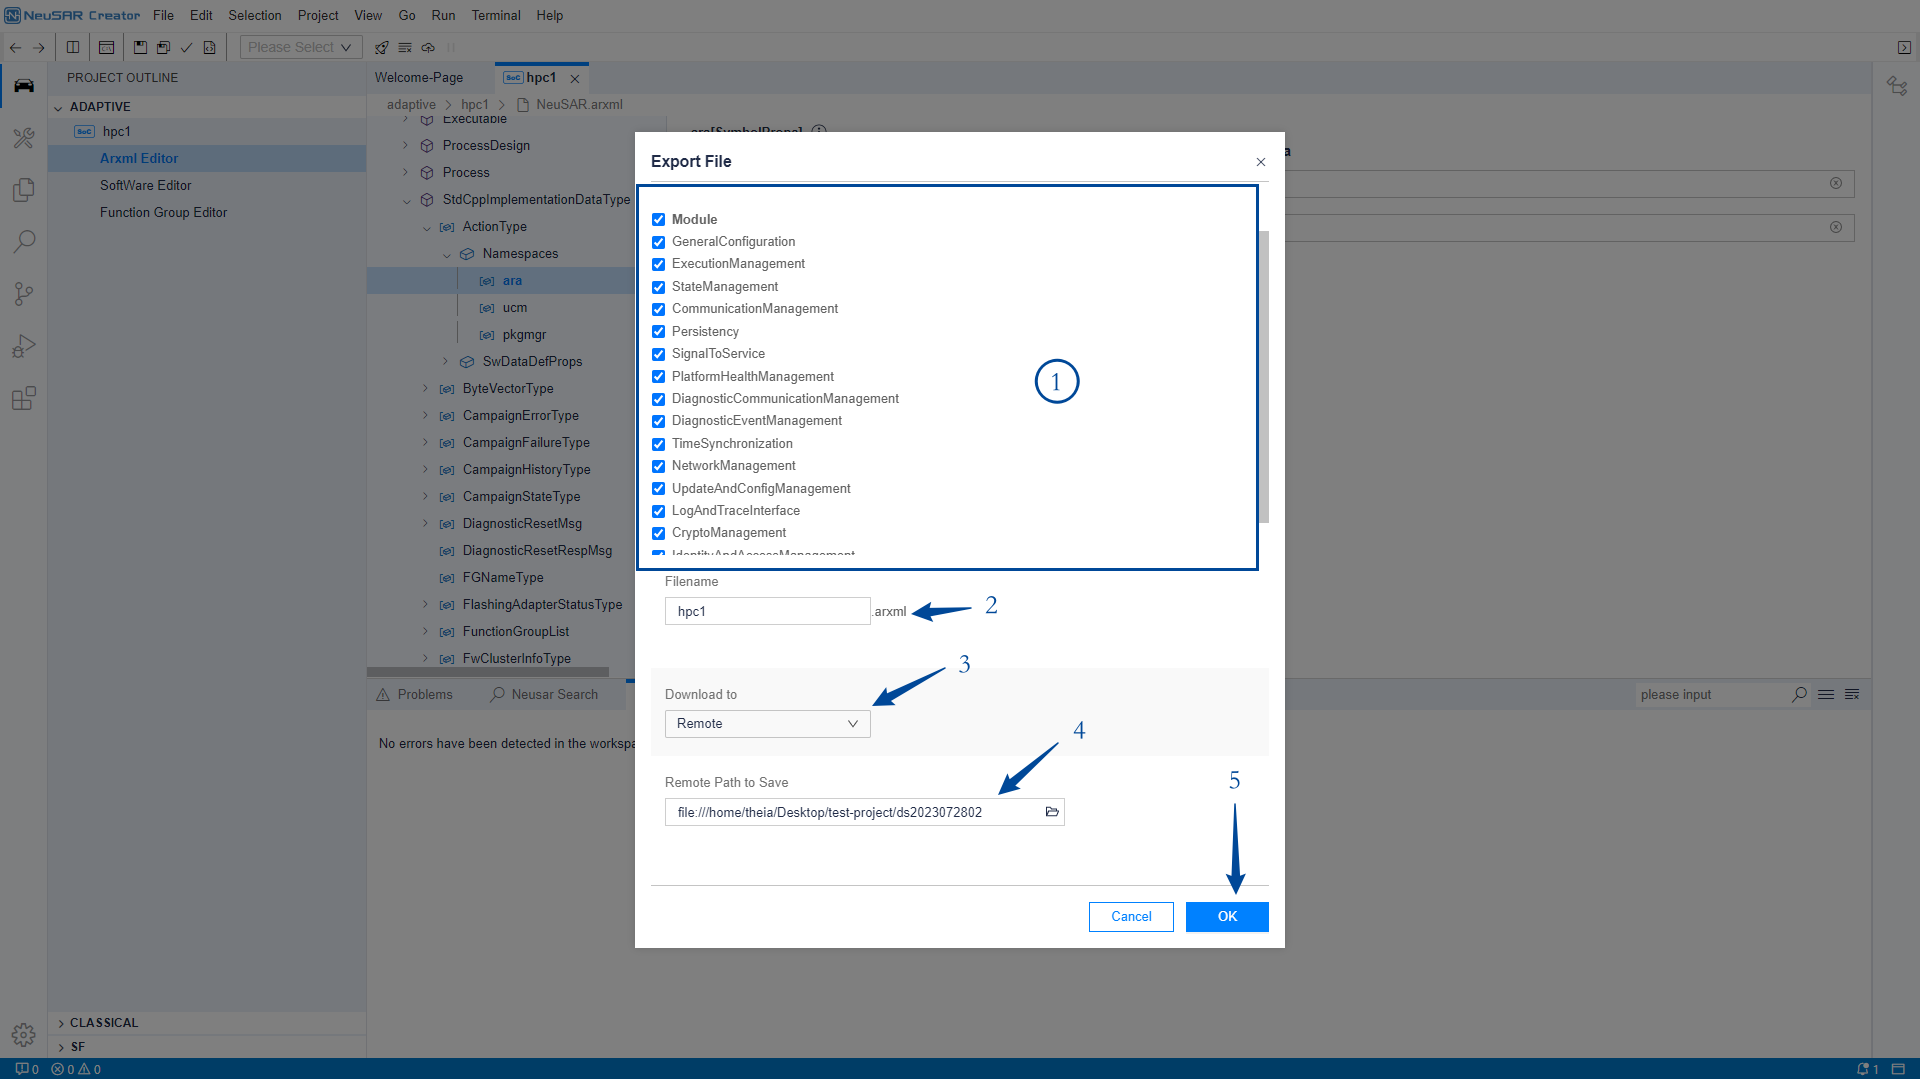
Task: Click the Filename input field
Action: [x=767, y=611]
